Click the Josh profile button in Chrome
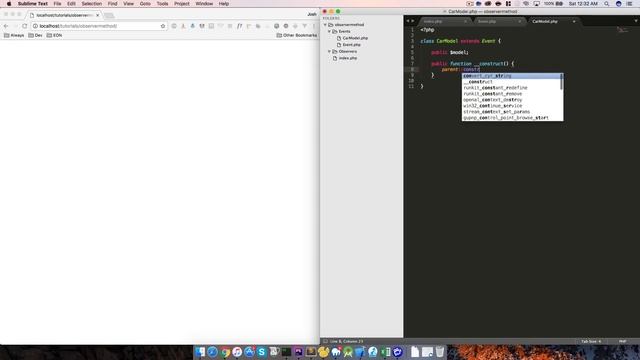Viewport: 640px width, 360px height. click(x=312, y=14)
